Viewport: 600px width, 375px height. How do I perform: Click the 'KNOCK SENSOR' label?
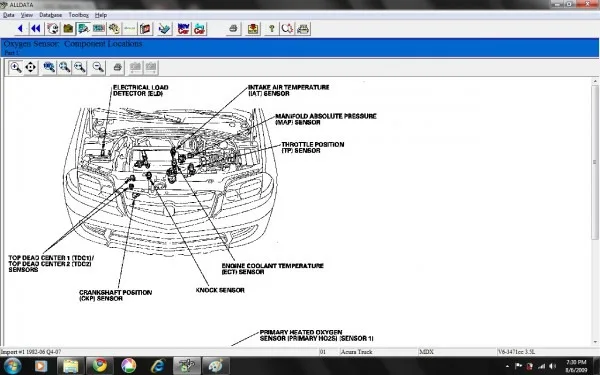pos(220,290)
